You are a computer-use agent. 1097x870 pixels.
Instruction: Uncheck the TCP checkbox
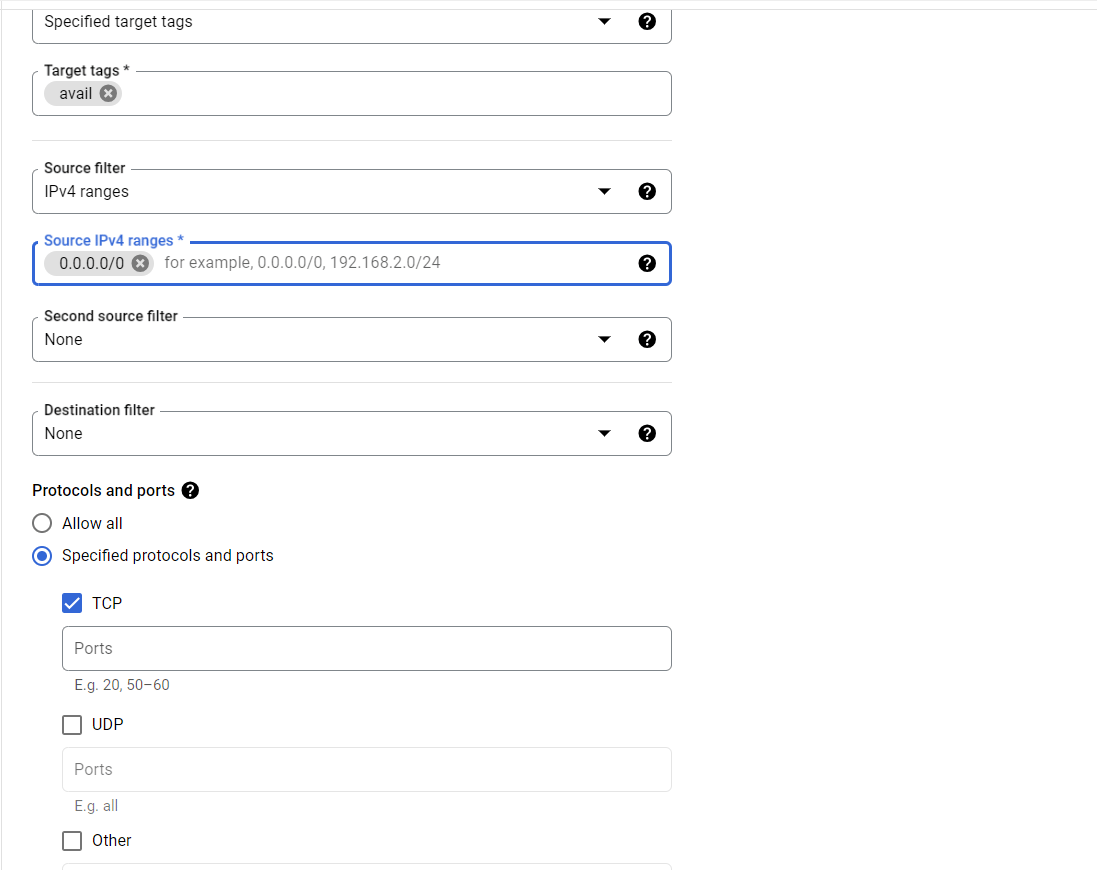pyautogui.click(x=72, y=603)
